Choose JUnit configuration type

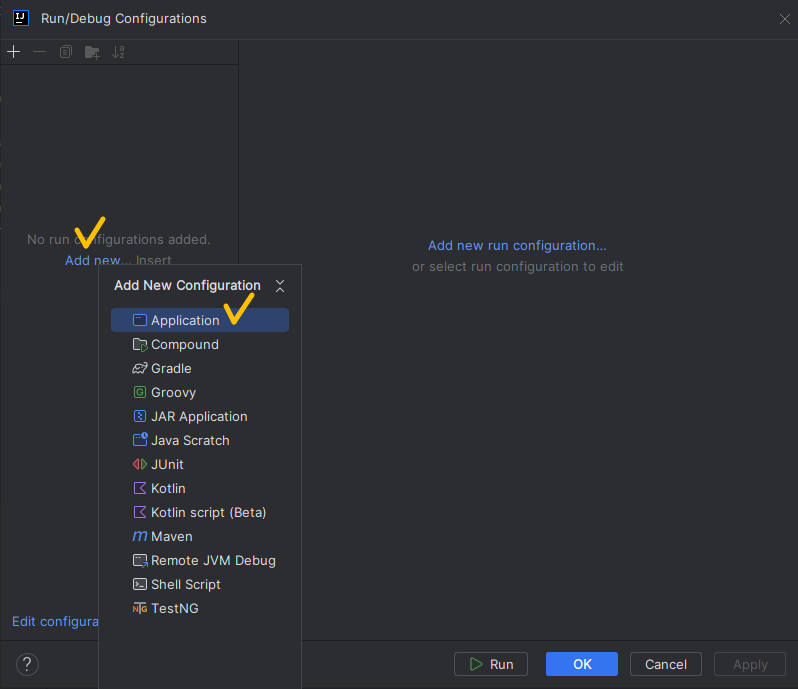[200, 464]
